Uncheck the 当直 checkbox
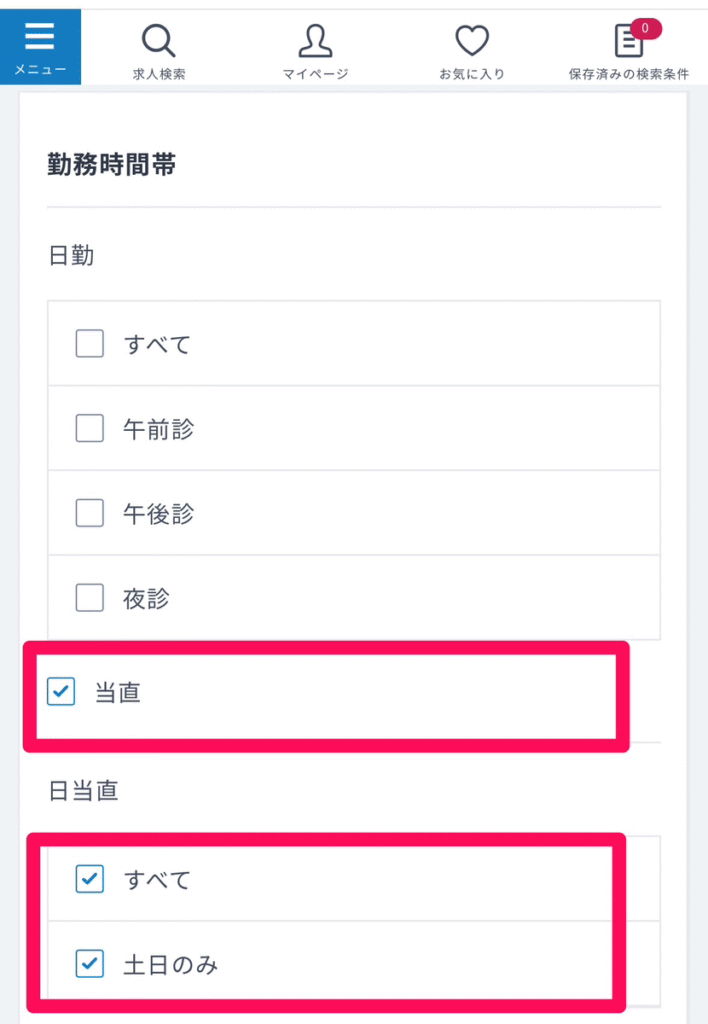 (x=62, y=691)
